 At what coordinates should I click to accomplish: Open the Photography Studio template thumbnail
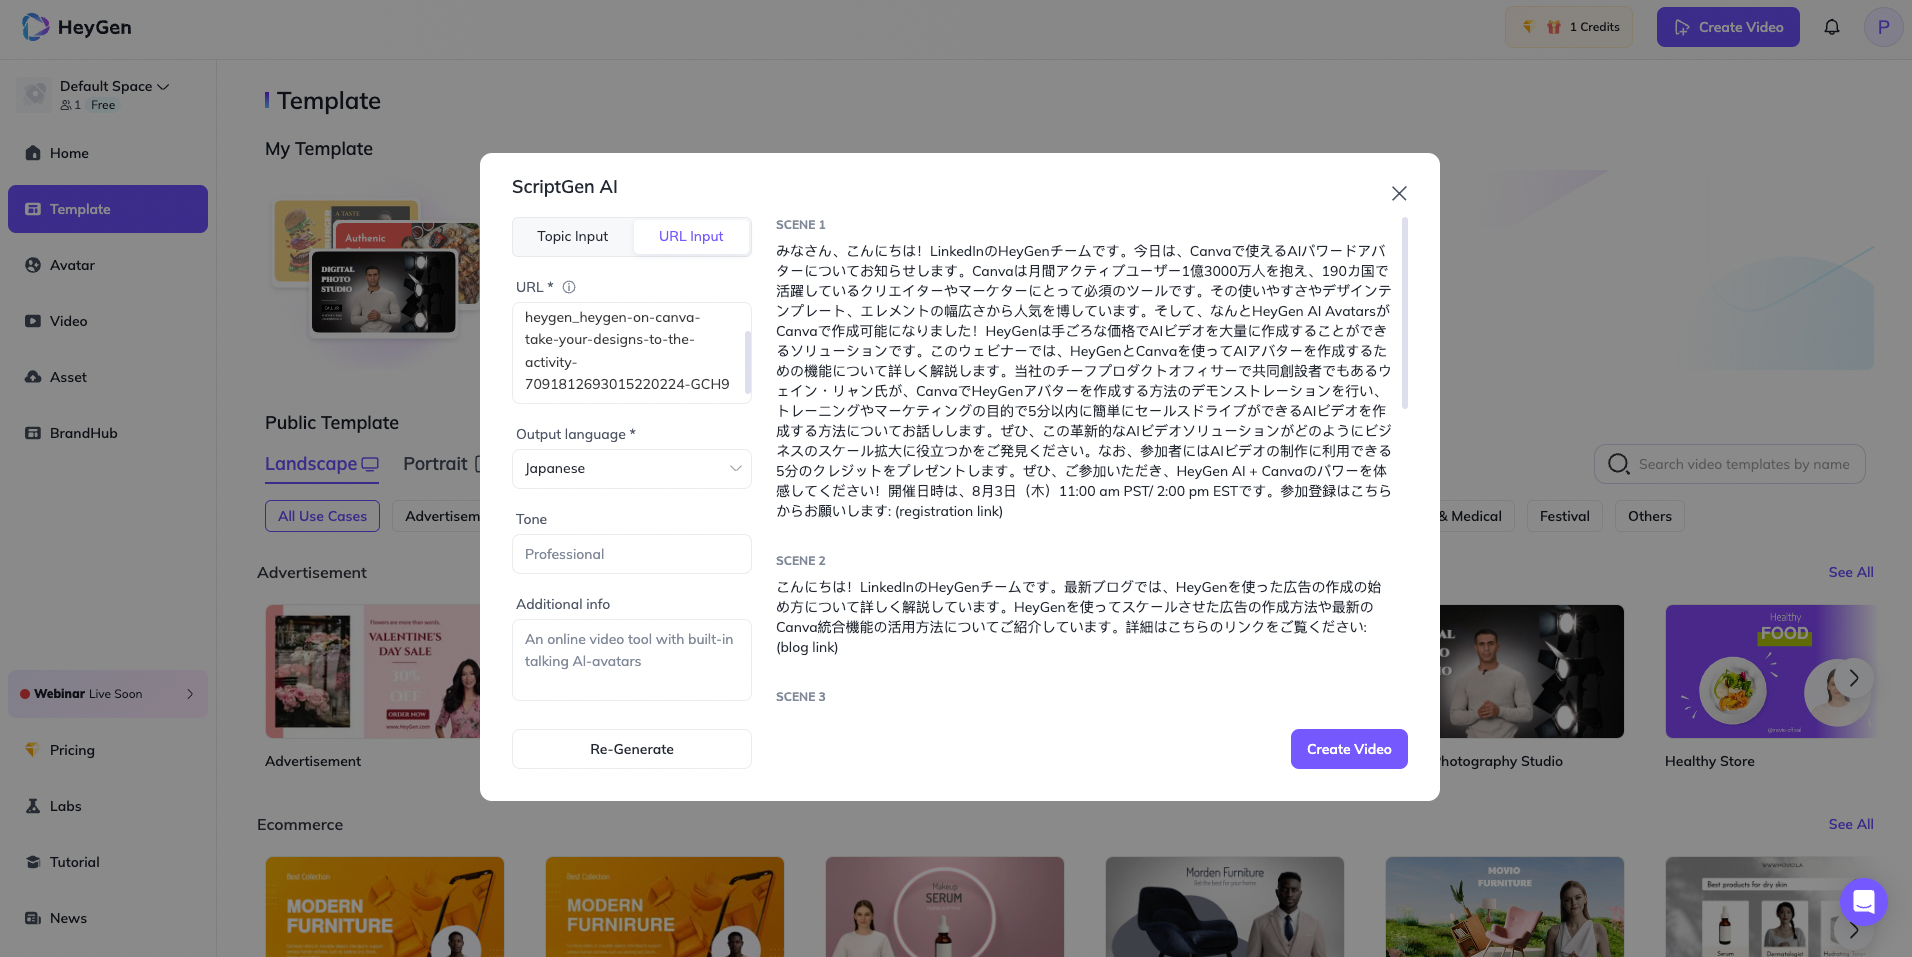click(1532, 671)
